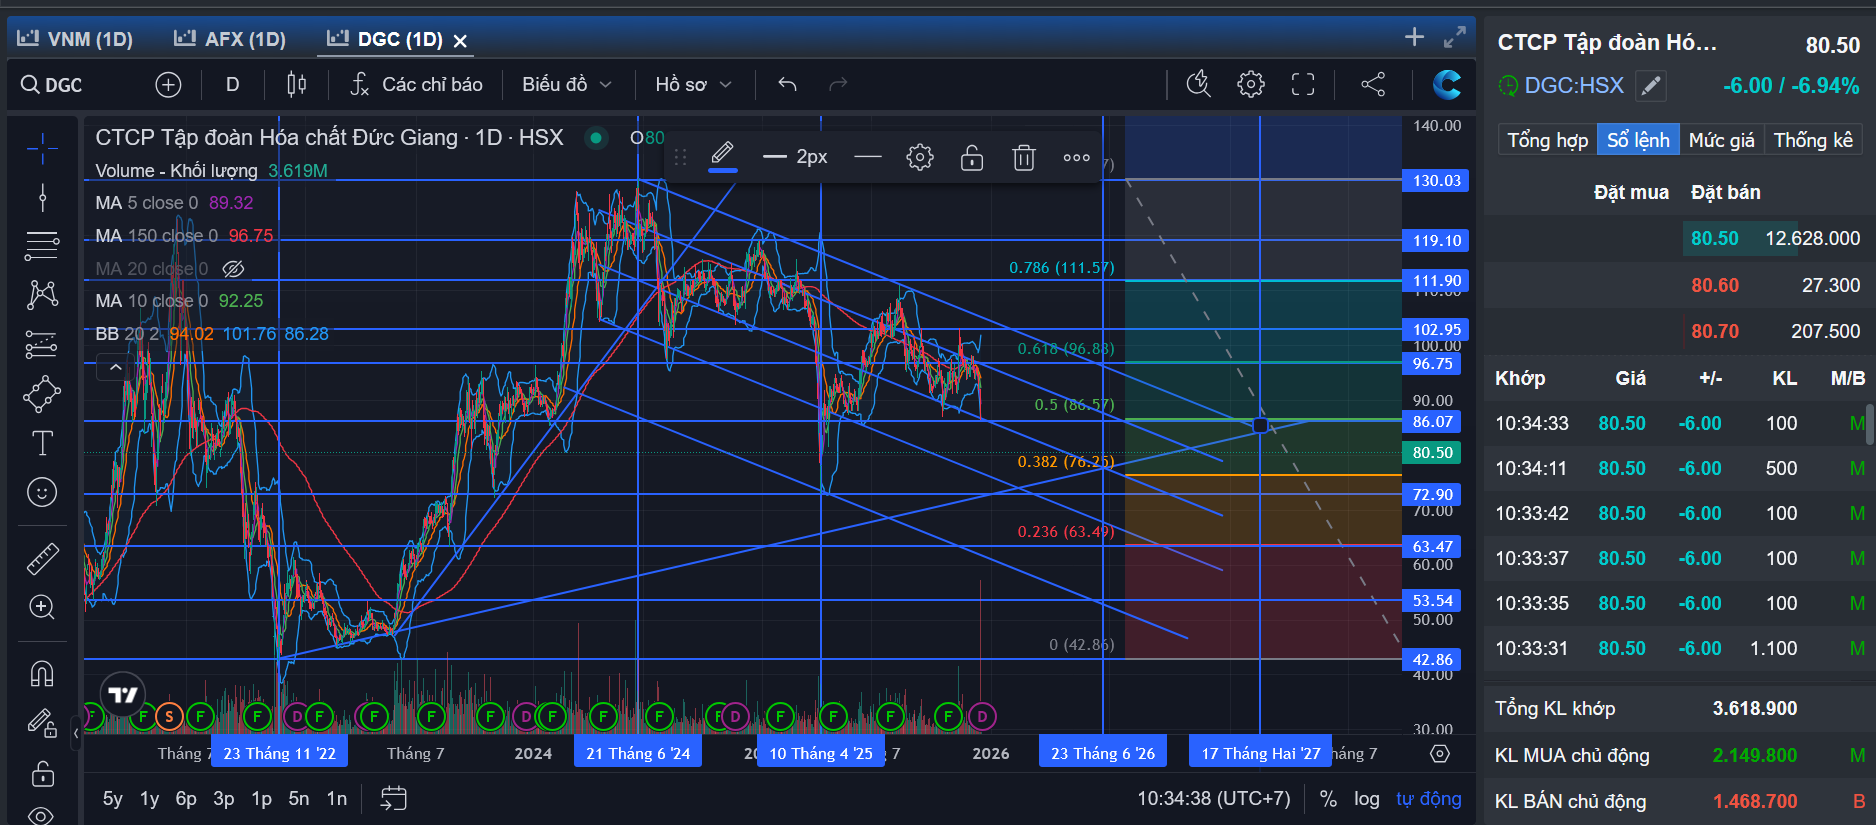Open settings for the selected drawing
This screenshot has height=825, width=1876.
click(x=920, y=157)
